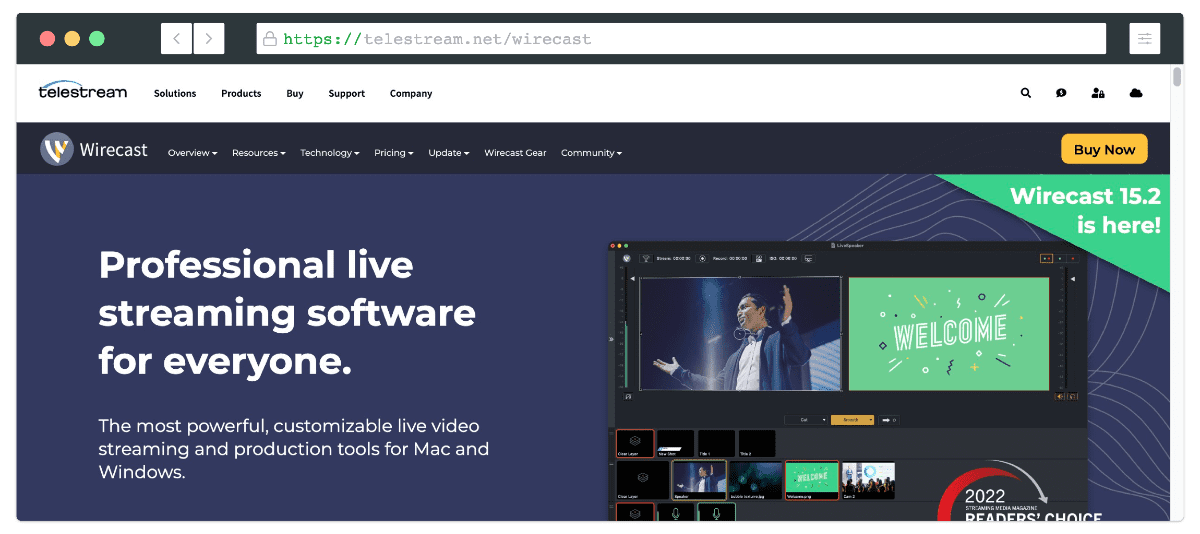Click the URL address field

coord(681,39)
